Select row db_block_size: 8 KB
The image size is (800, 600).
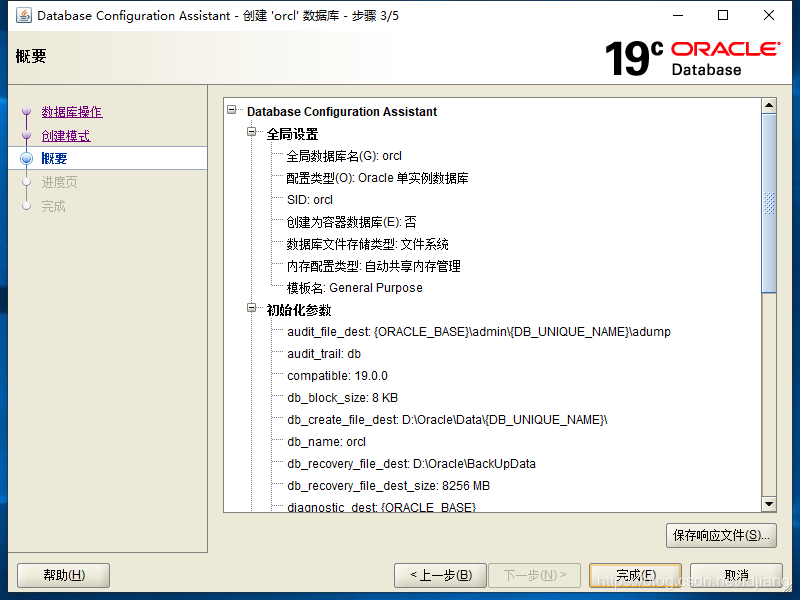tap(342, 398)
